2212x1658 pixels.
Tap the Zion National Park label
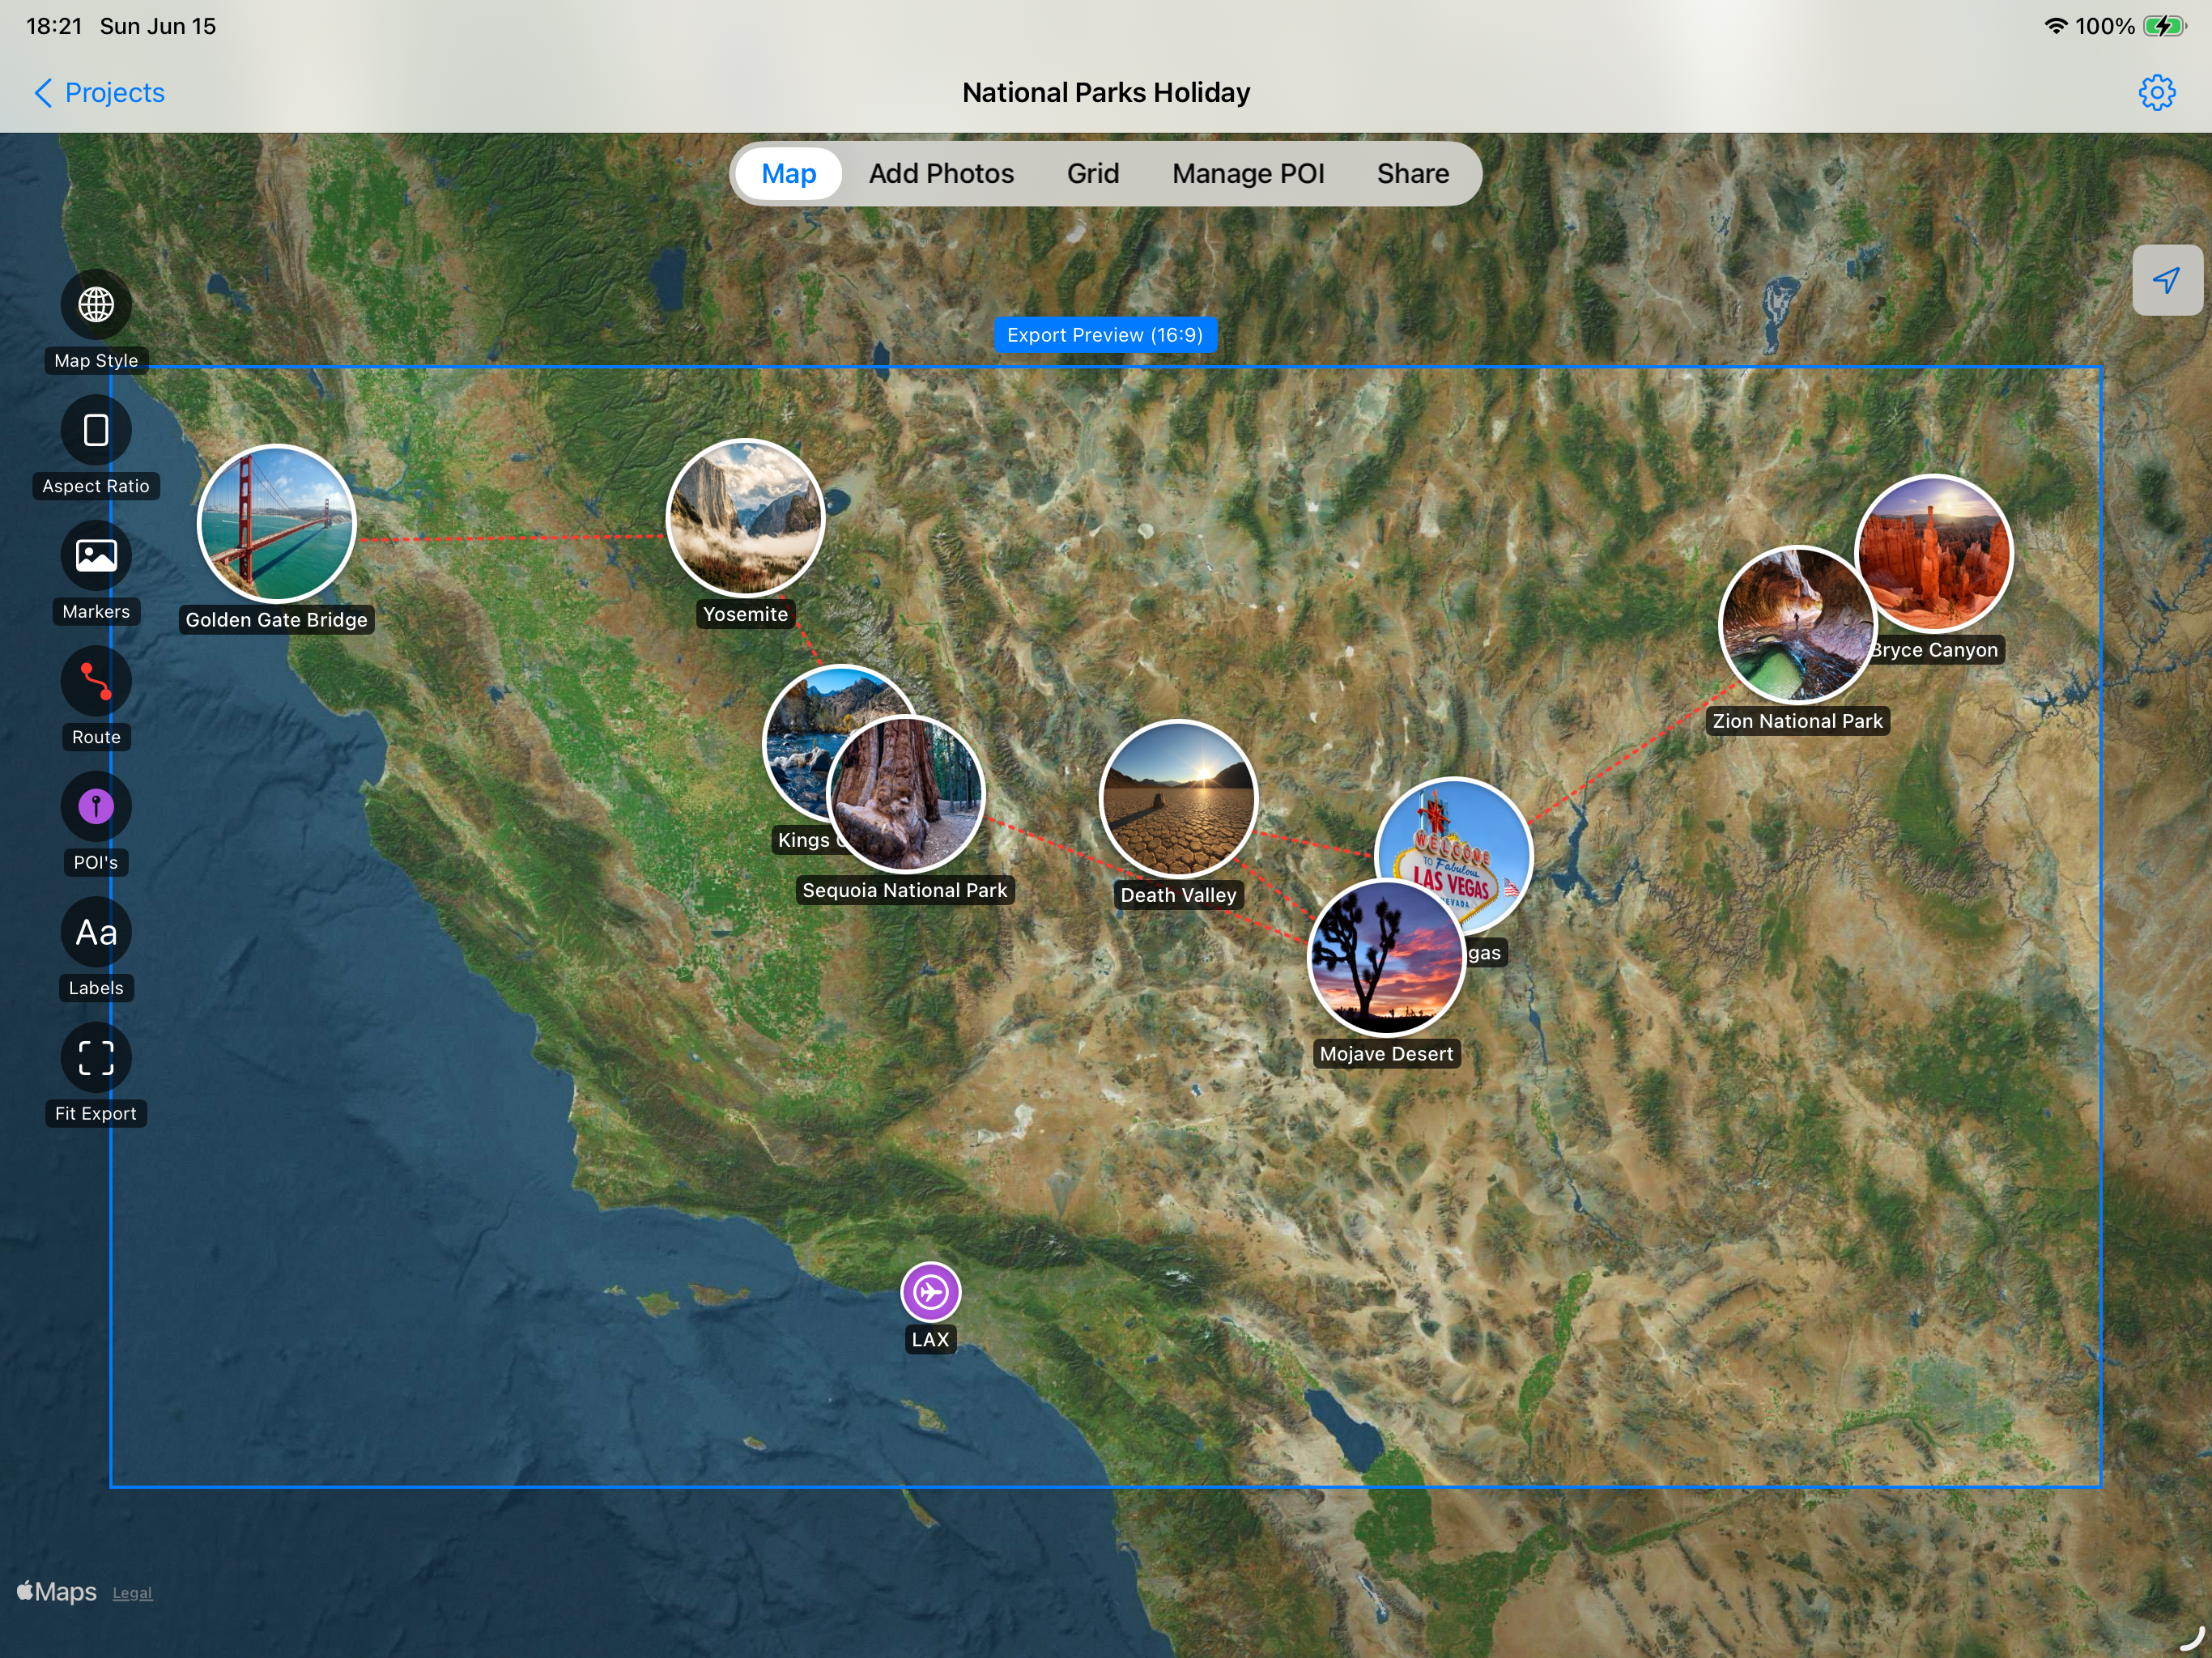[1797, 721]
